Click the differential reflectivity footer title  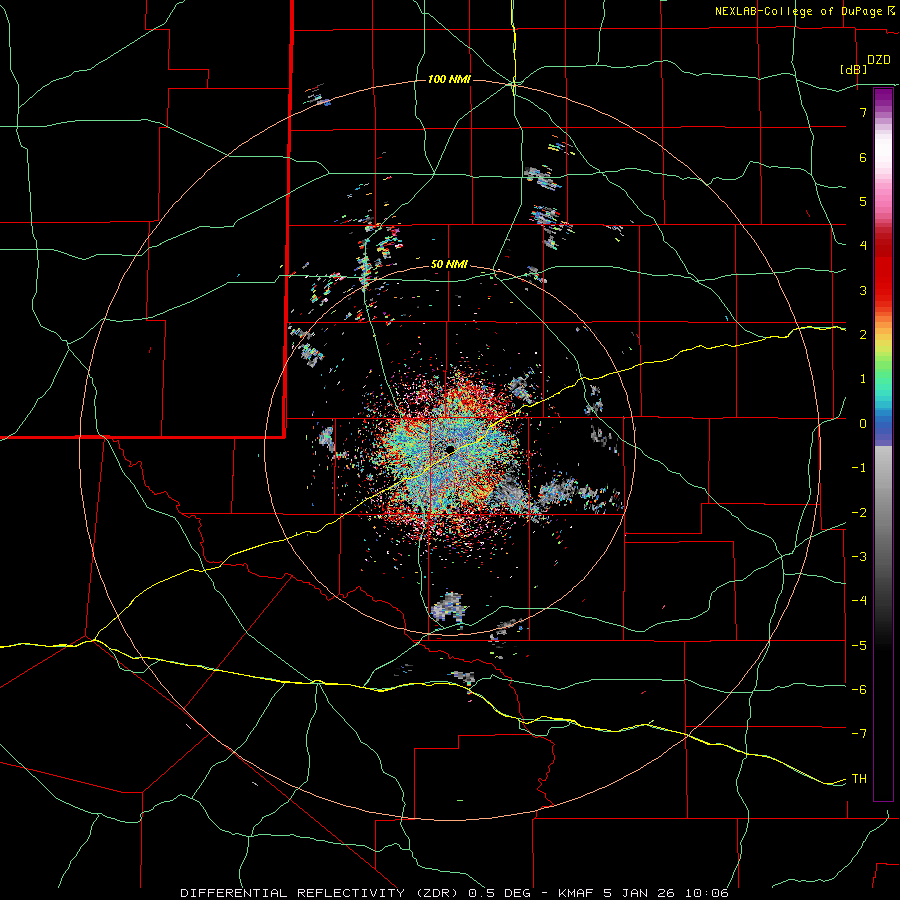(454, 893)
